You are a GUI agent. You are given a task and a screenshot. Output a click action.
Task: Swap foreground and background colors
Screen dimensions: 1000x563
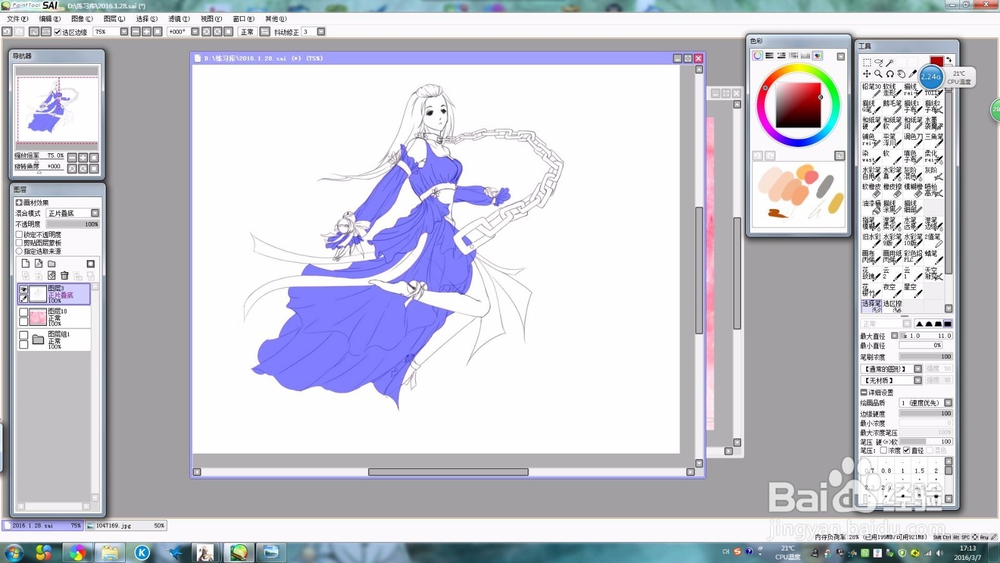pyautogui.click(x=949, y=60)
